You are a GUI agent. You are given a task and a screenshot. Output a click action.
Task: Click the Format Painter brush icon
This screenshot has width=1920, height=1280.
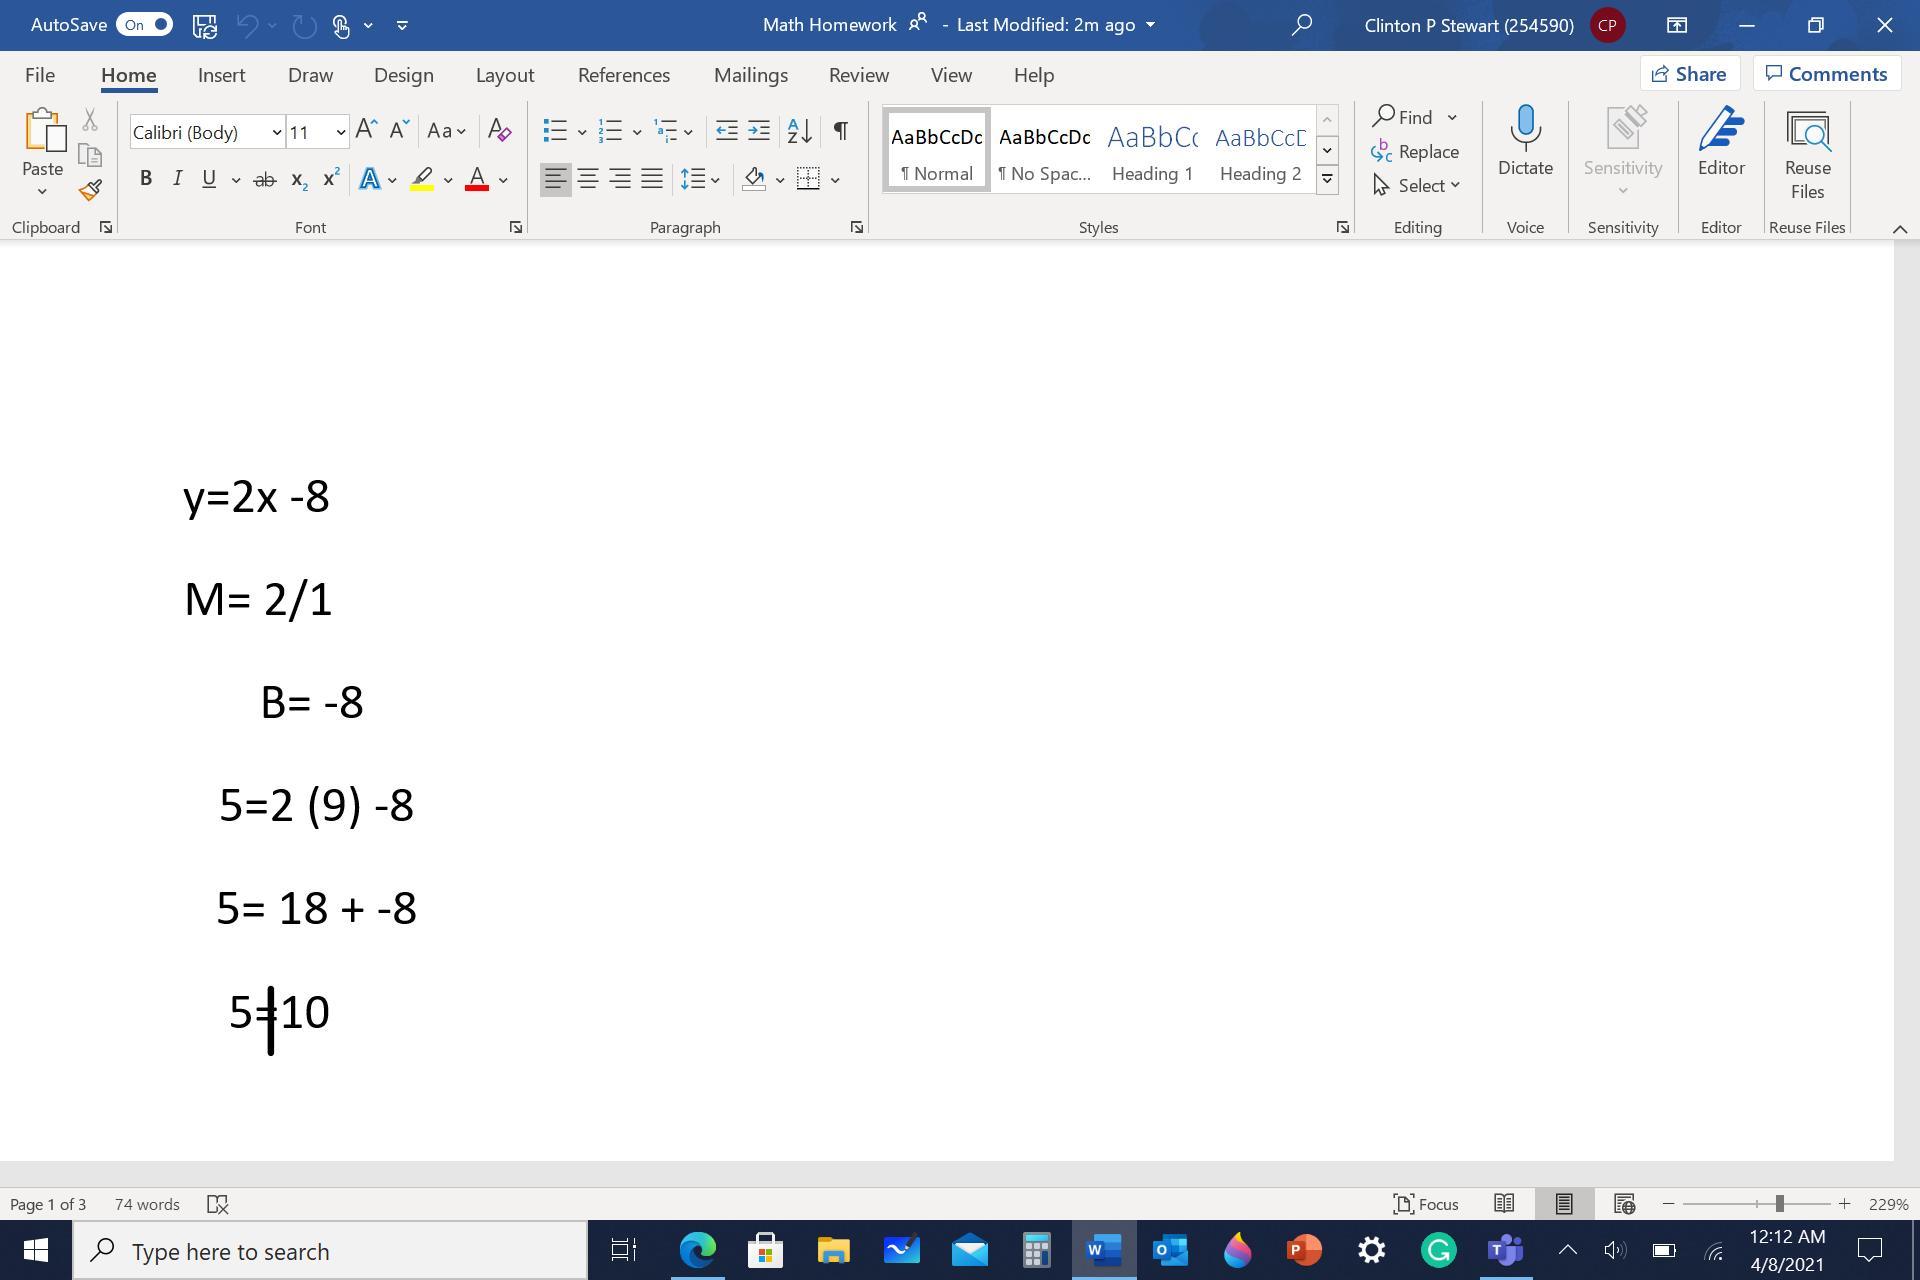pyautogui.click(x=90, y=190)
